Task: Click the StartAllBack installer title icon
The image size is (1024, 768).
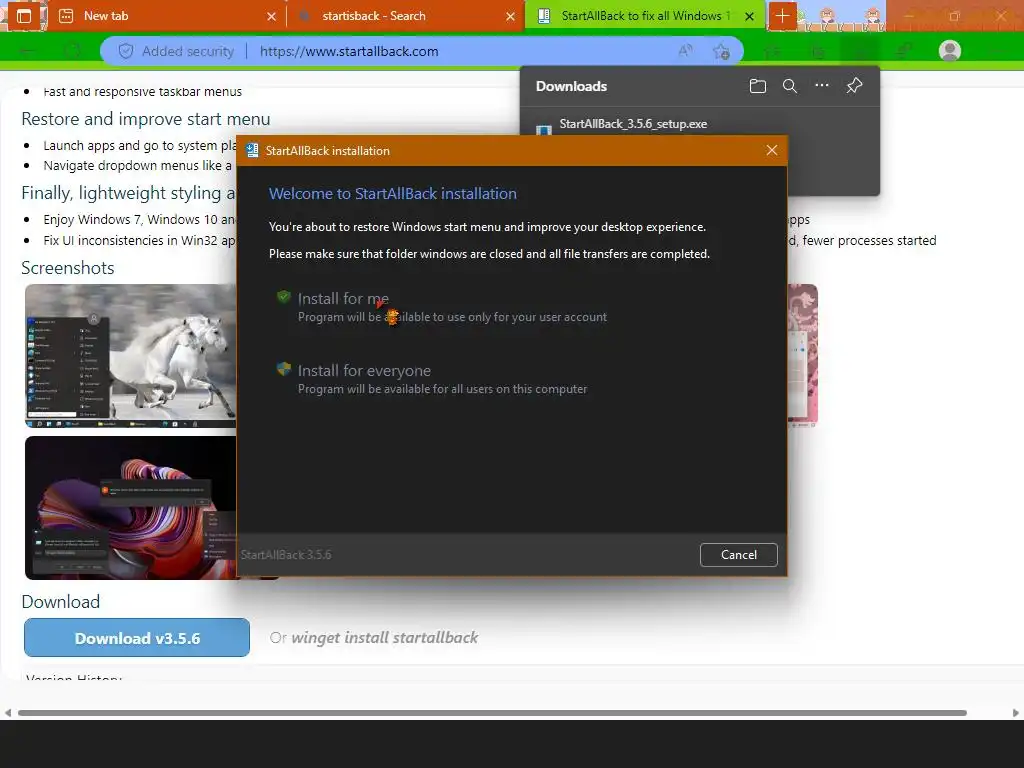Action: coord(252,150)
